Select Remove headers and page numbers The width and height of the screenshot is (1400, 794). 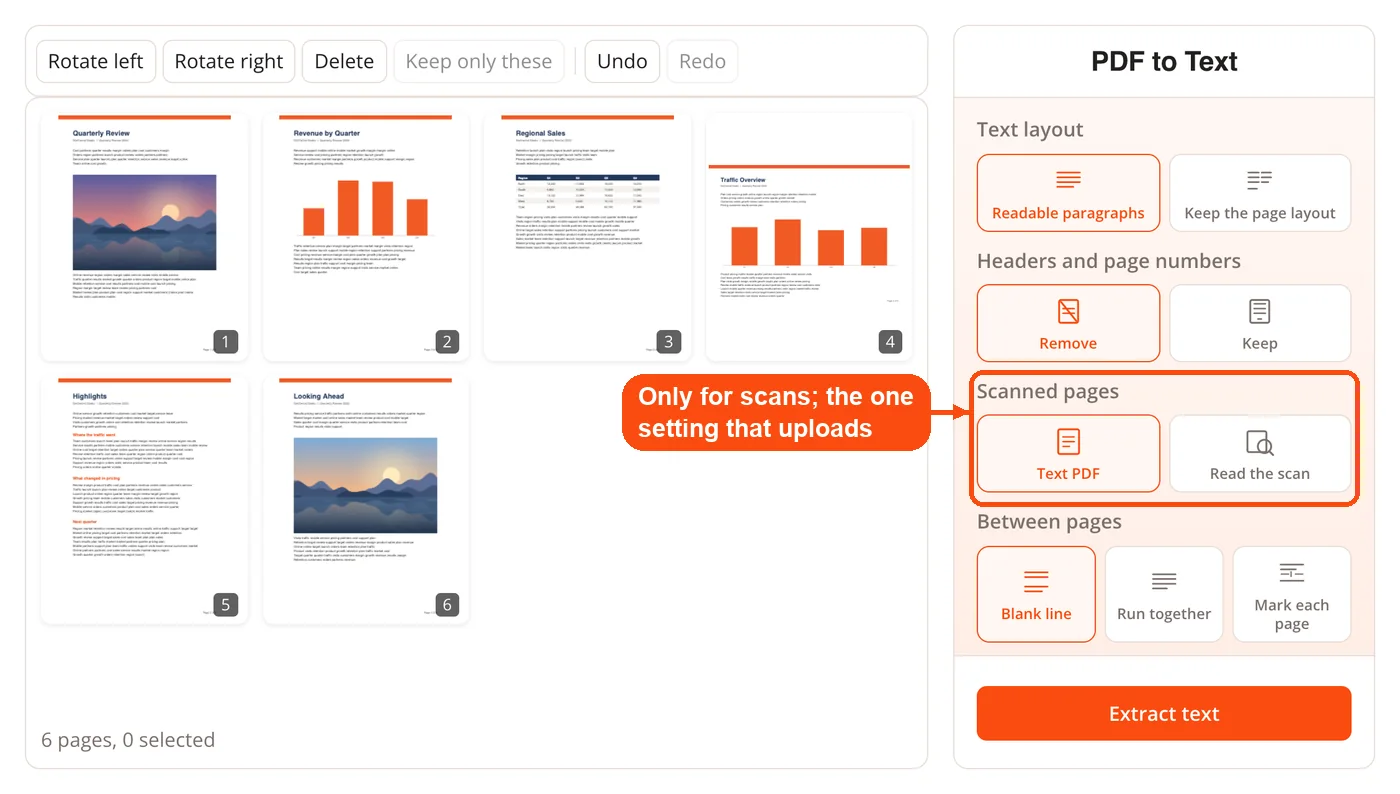coord(1068,323)
